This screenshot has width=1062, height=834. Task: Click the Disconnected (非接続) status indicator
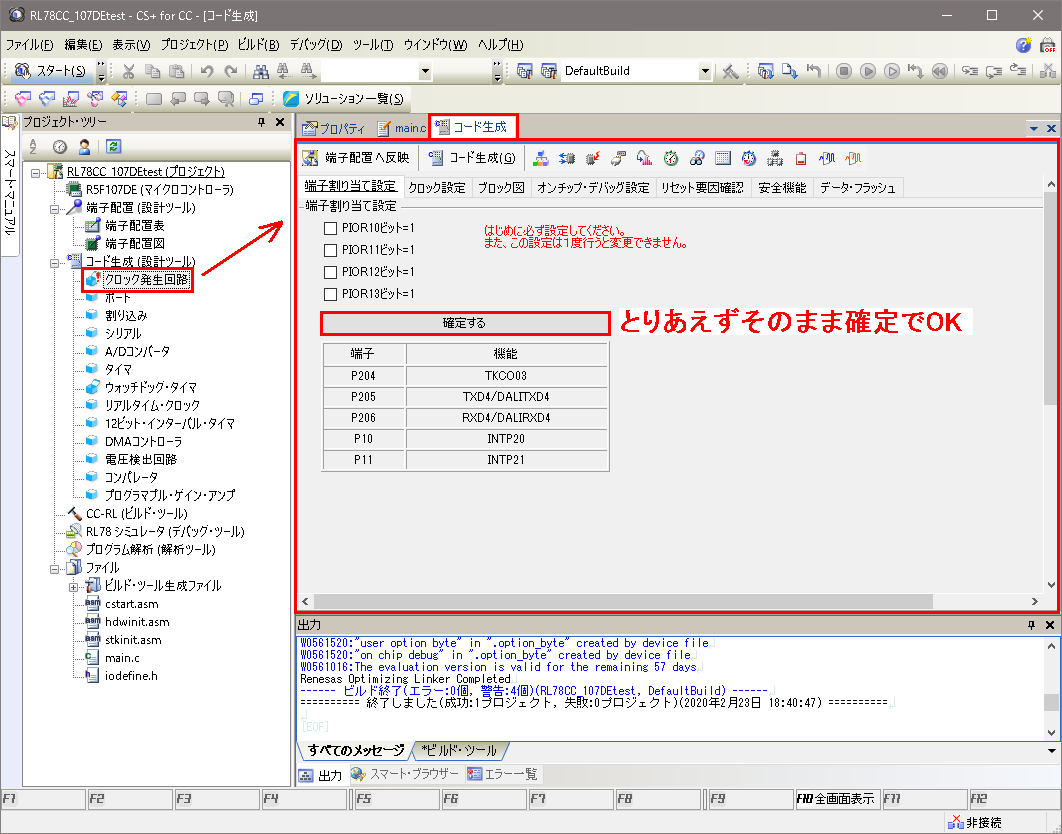click(x=975, y=822)
